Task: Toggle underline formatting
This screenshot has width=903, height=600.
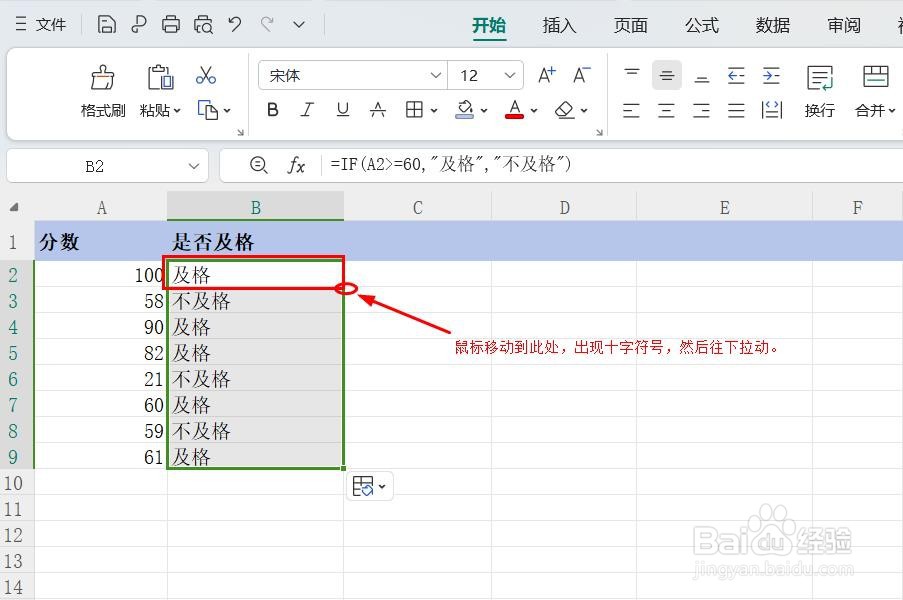Action: 342,110
